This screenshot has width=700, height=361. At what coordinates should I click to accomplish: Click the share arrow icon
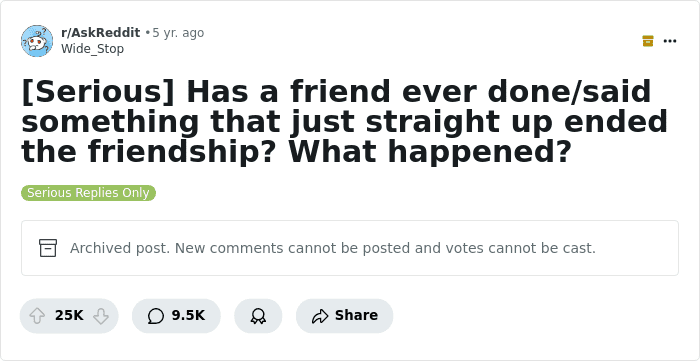coord(320,316)
